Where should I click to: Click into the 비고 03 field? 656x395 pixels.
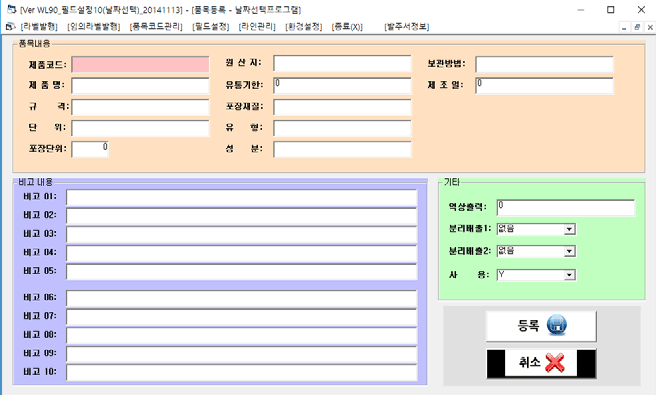tap(242, 235)
